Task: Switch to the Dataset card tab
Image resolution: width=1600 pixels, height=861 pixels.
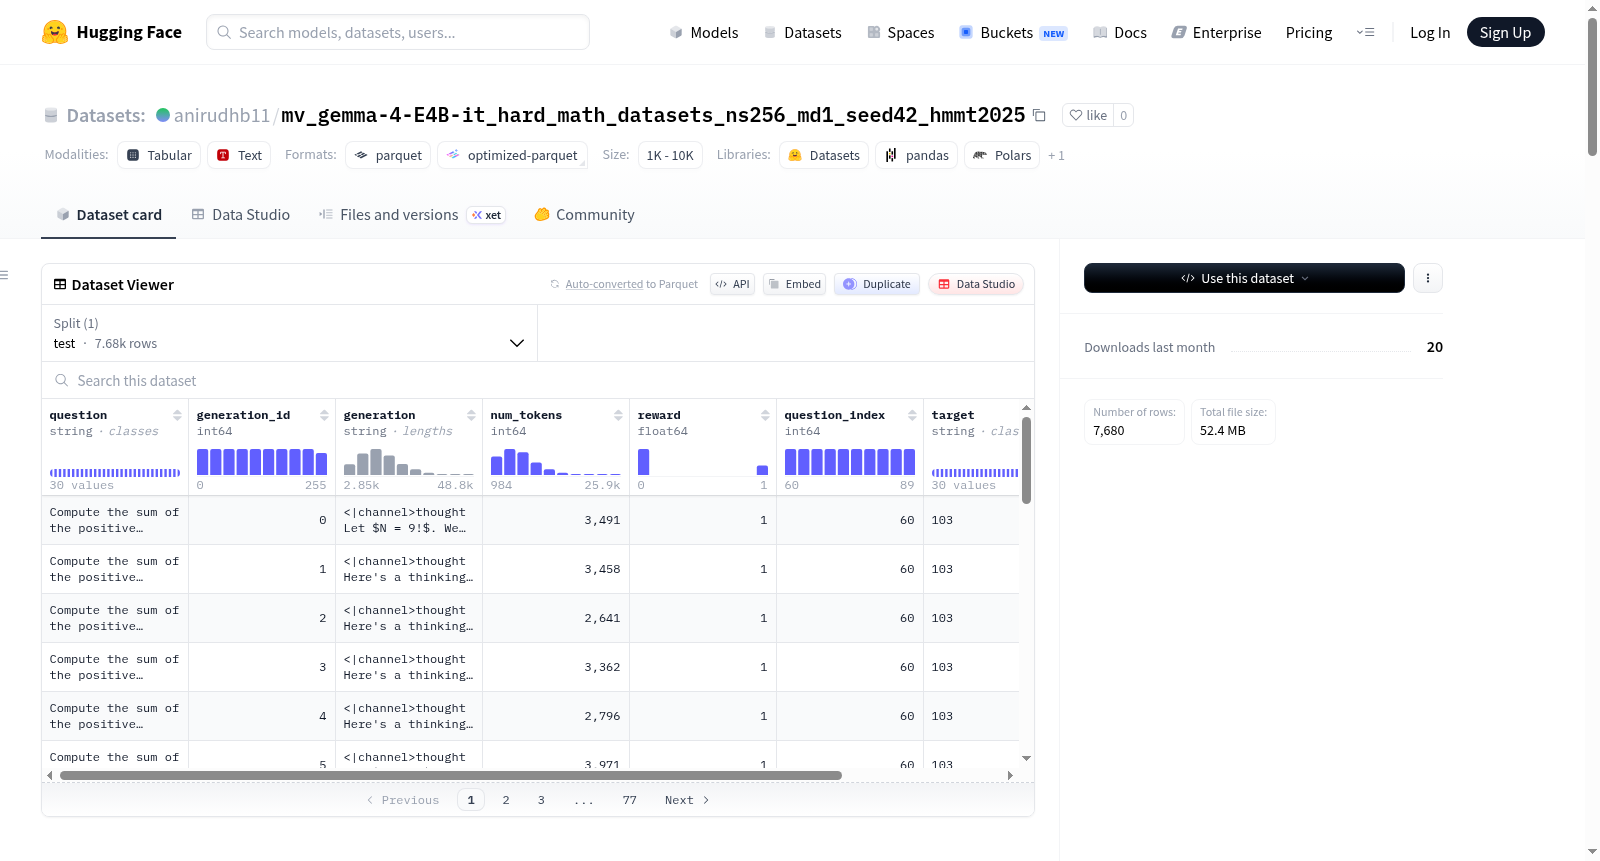Action: pyautogui.click(x=109, y=215)
